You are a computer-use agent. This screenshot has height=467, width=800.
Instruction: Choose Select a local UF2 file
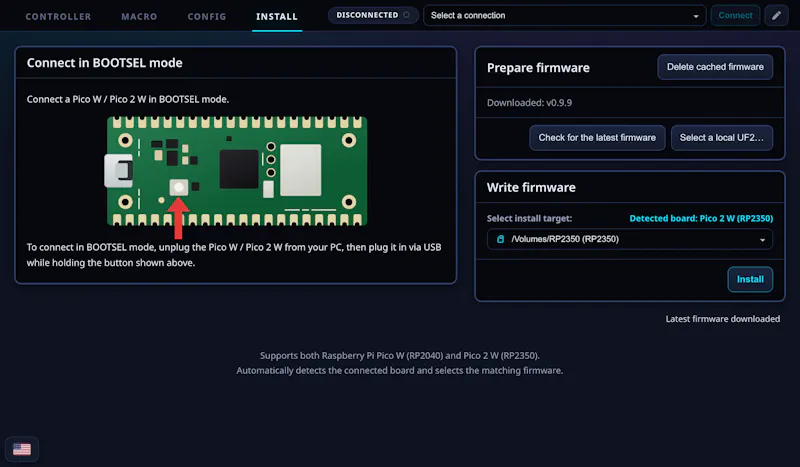coord(721,138)
